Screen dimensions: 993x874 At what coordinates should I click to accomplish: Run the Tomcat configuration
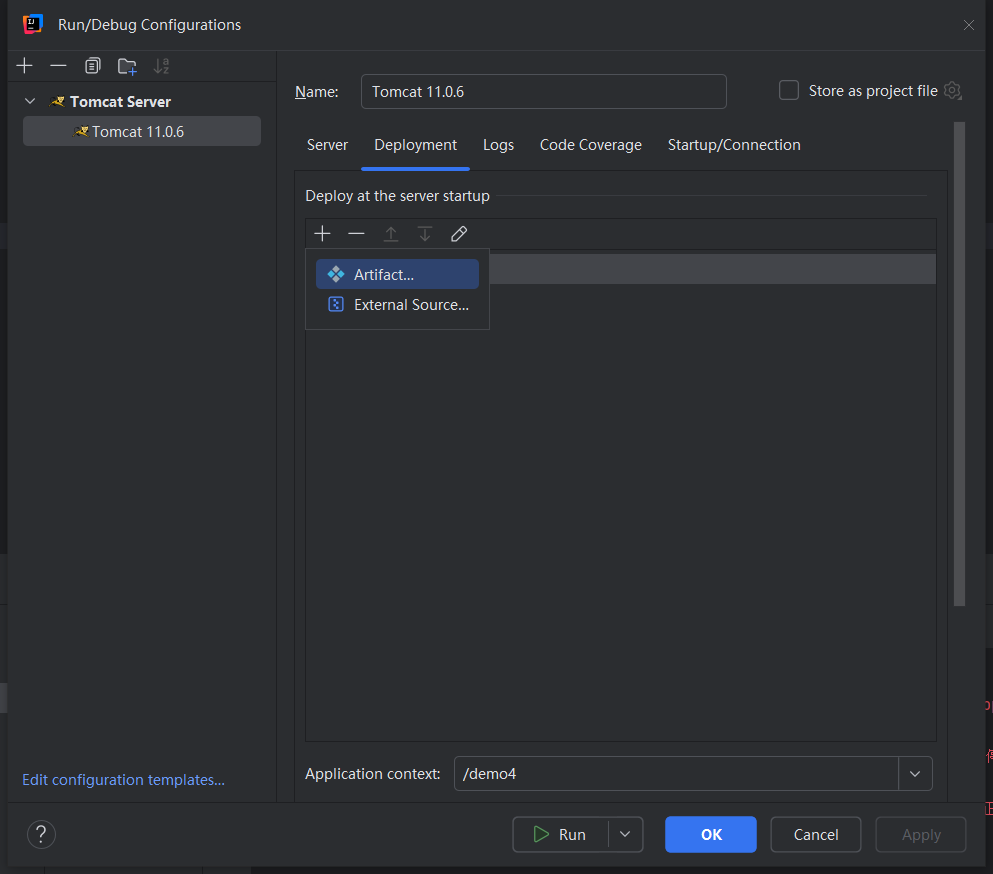pyautogui.click(x=560, y=834)
